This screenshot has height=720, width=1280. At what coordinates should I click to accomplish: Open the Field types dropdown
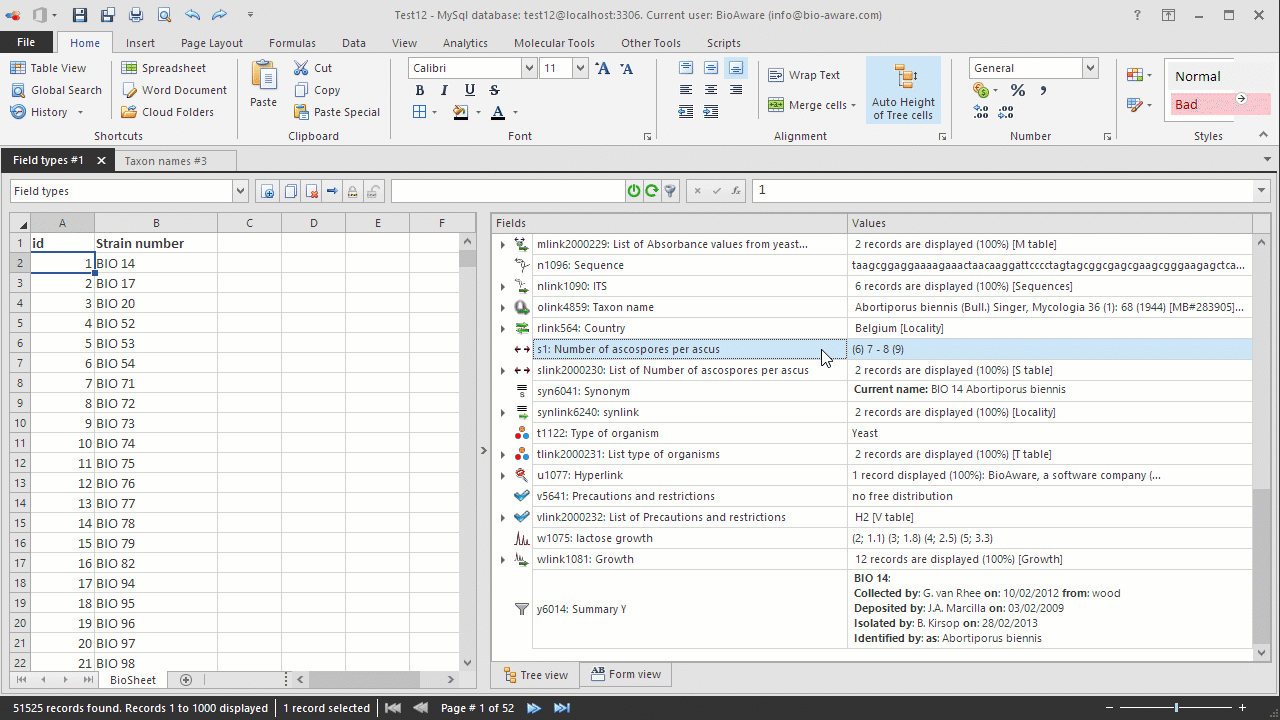[x=239, y=191]
